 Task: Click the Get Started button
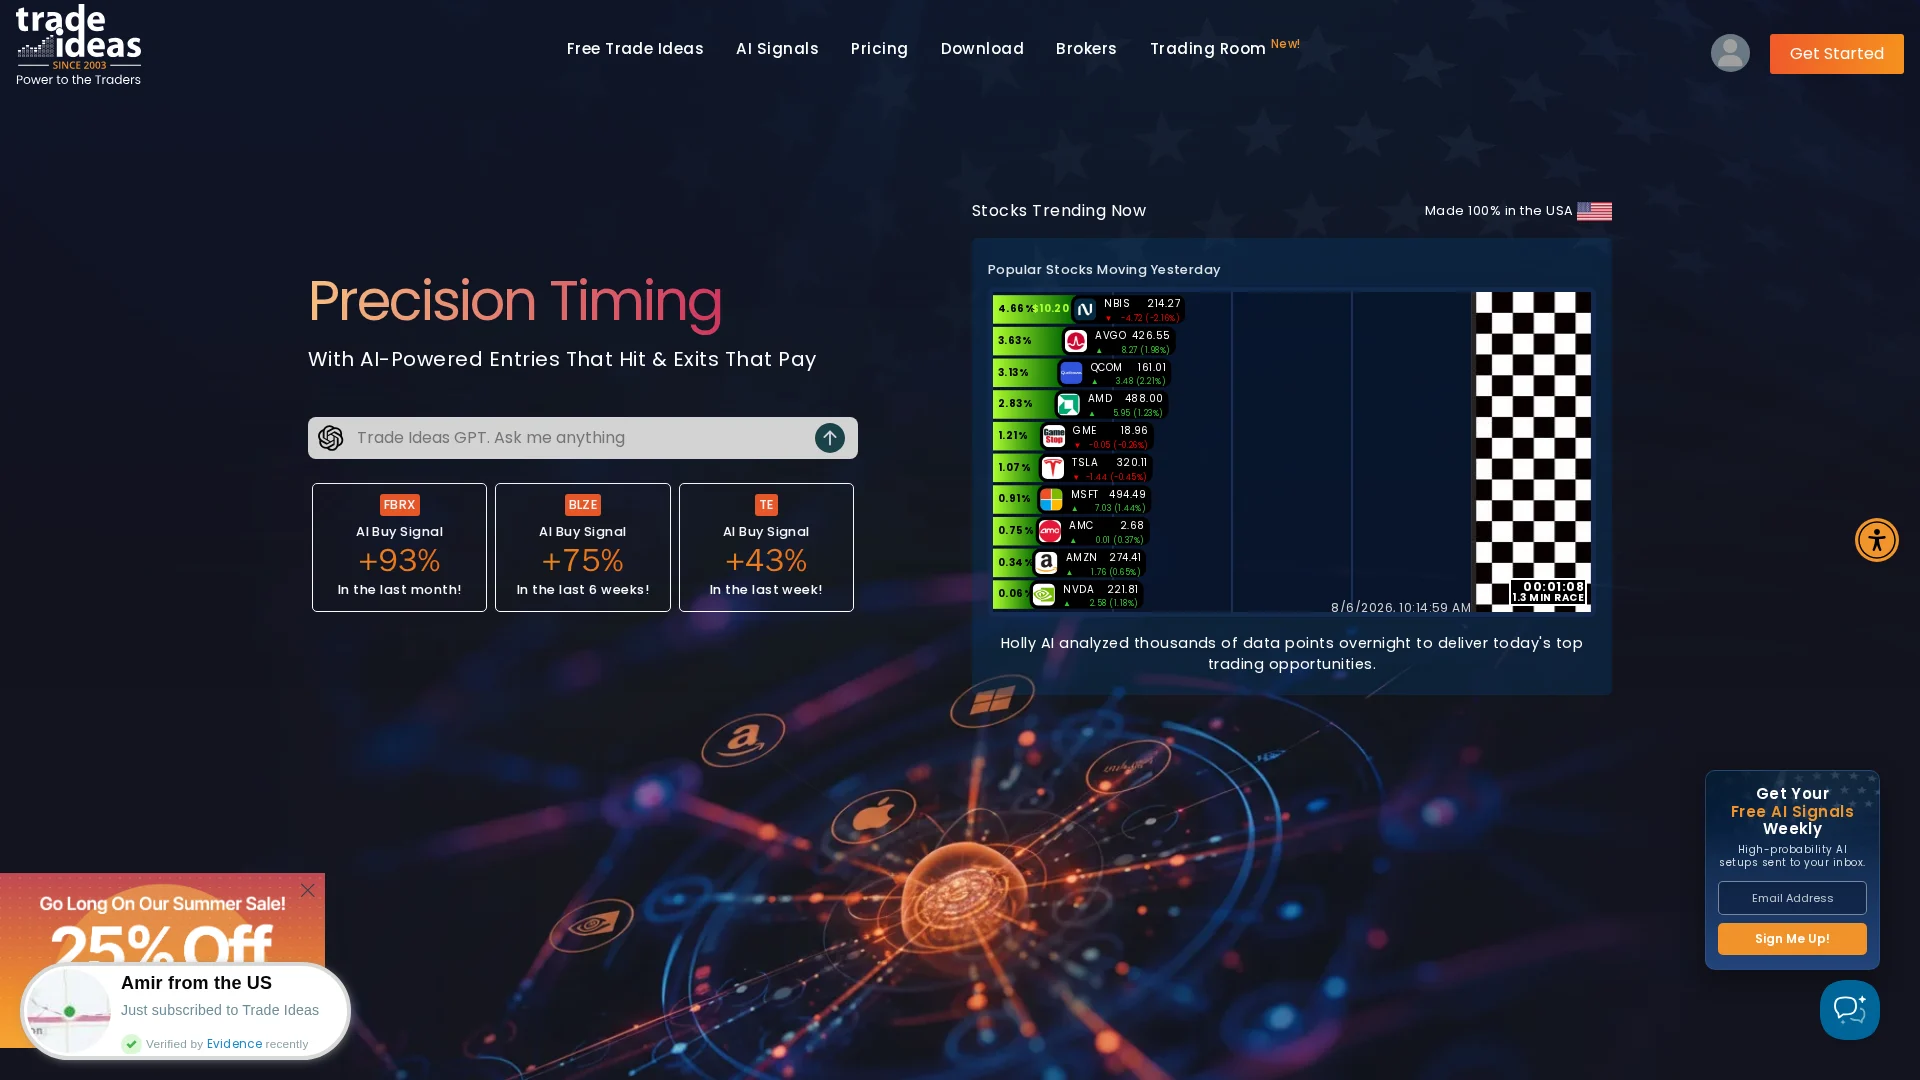tap(1836, 54)
